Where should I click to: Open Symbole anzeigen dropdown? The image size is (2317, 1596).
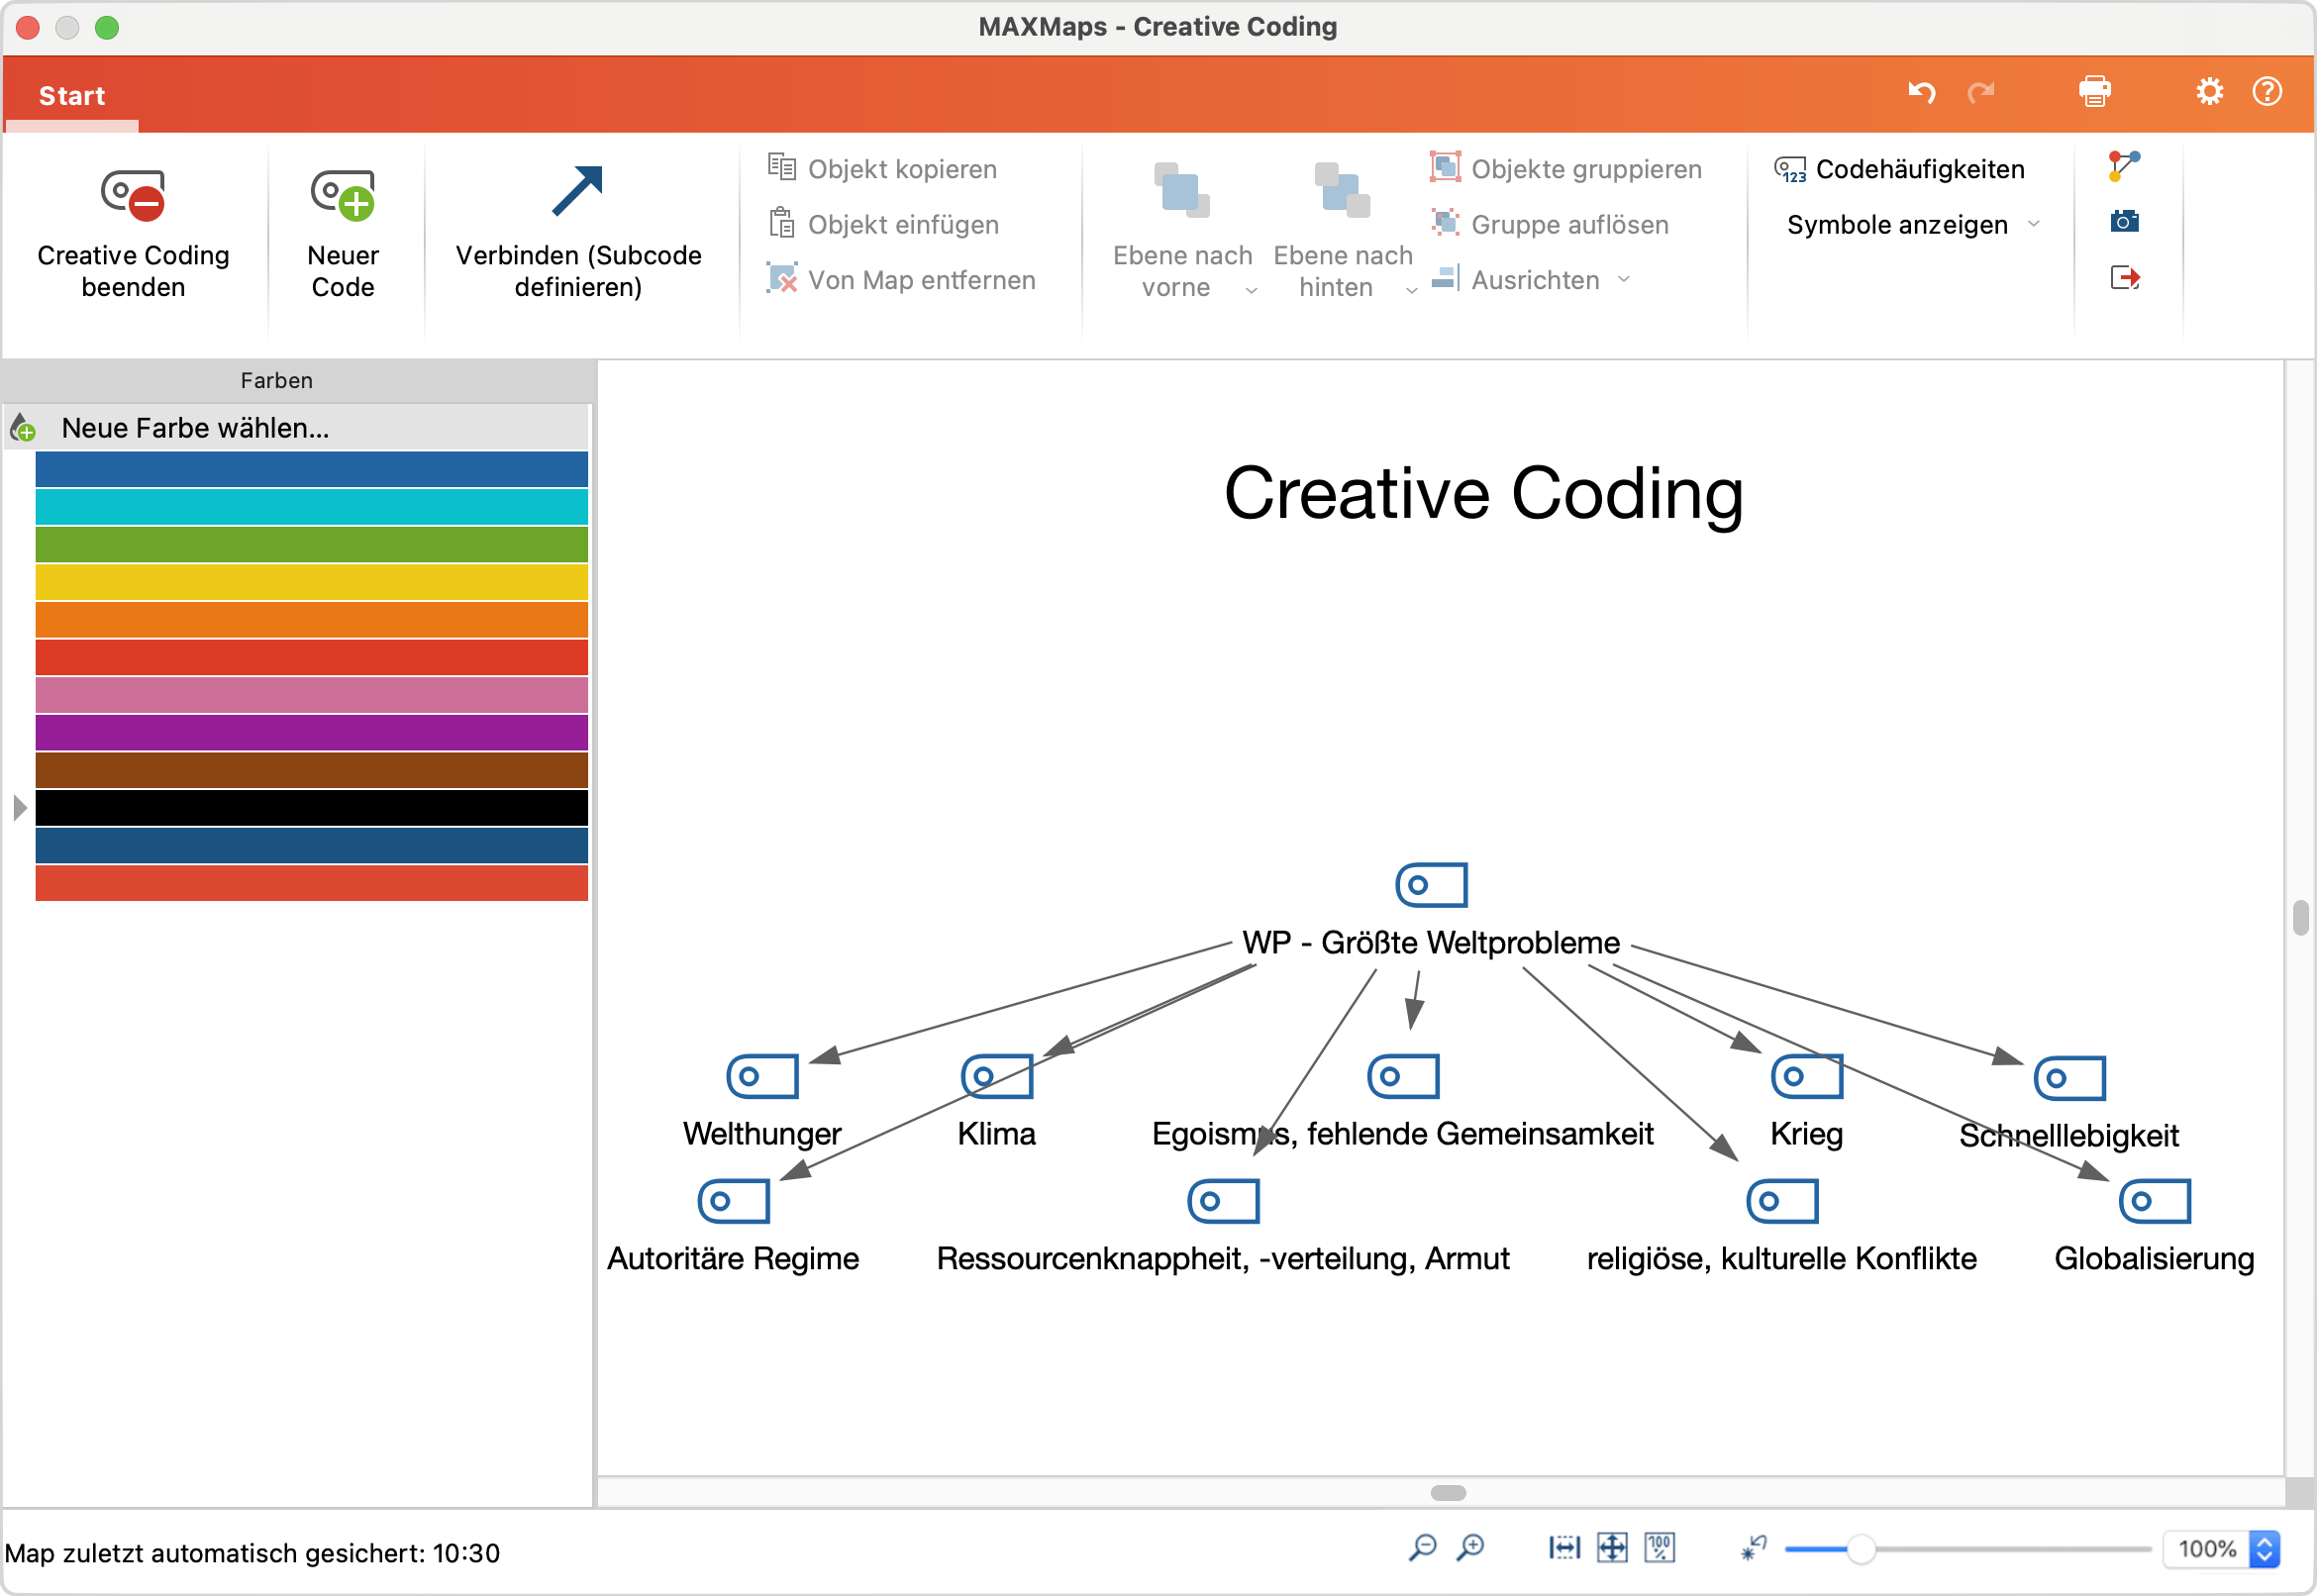click(x=1913, y=224)
